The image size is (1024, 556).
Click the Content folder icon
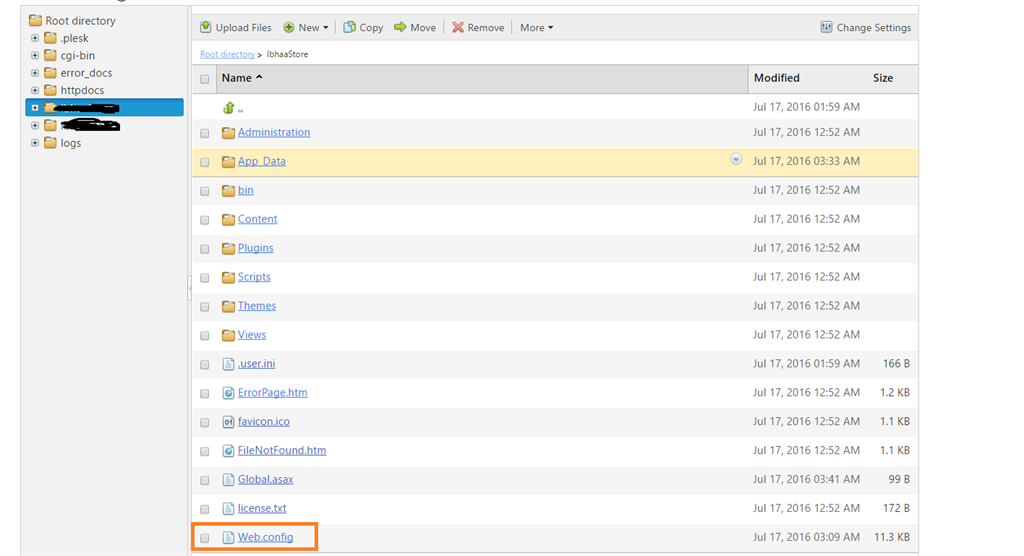[x=228, y=220]
